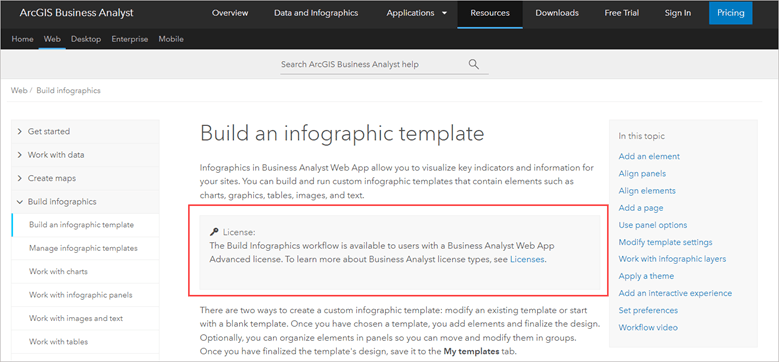This screenshot has height=362, width=779.
Task: Open Data and Infographics tab
Action: click(x=316, y=13)
